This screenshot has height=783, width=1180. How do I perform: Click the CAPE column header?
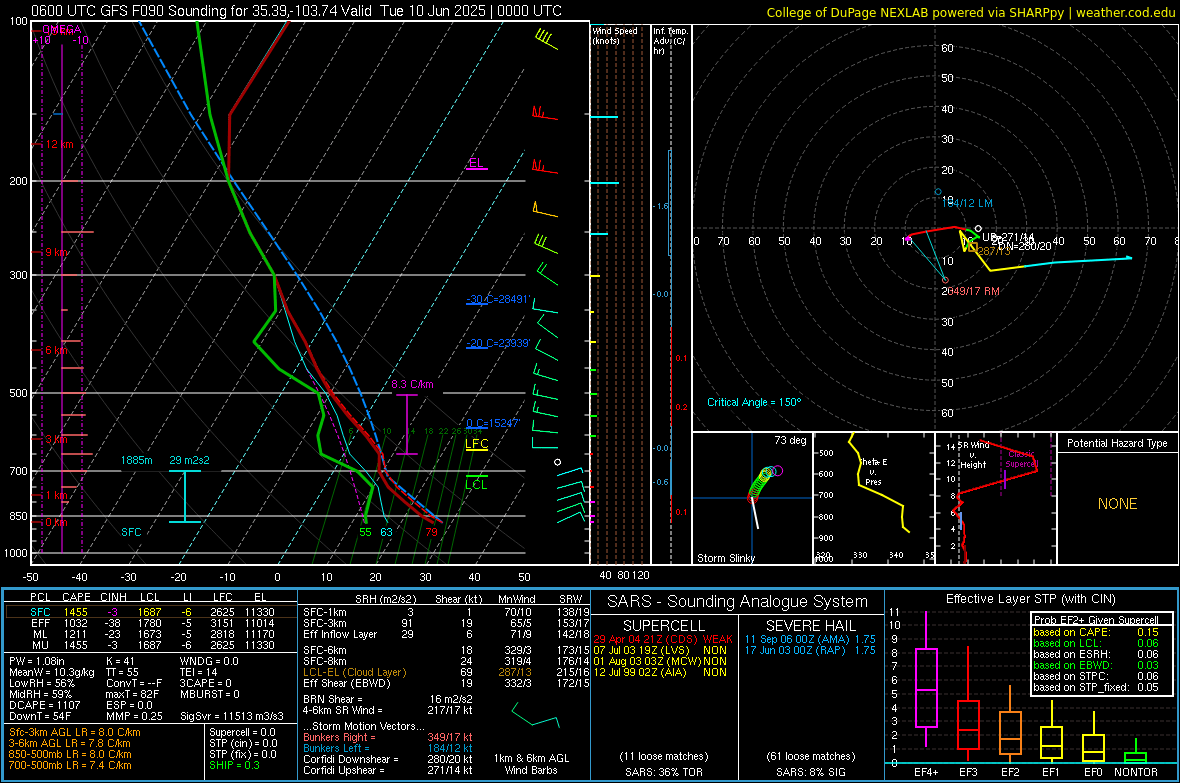(76, 597)
